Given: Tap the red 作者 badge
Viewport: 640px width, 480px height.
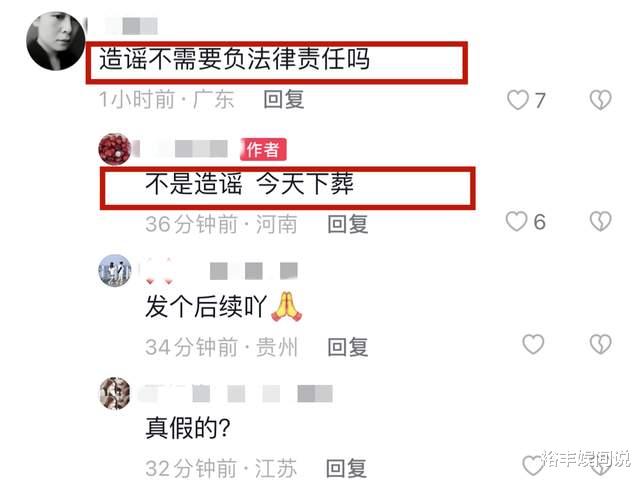Looking at the screenshot, I should (x=263, y=149).
